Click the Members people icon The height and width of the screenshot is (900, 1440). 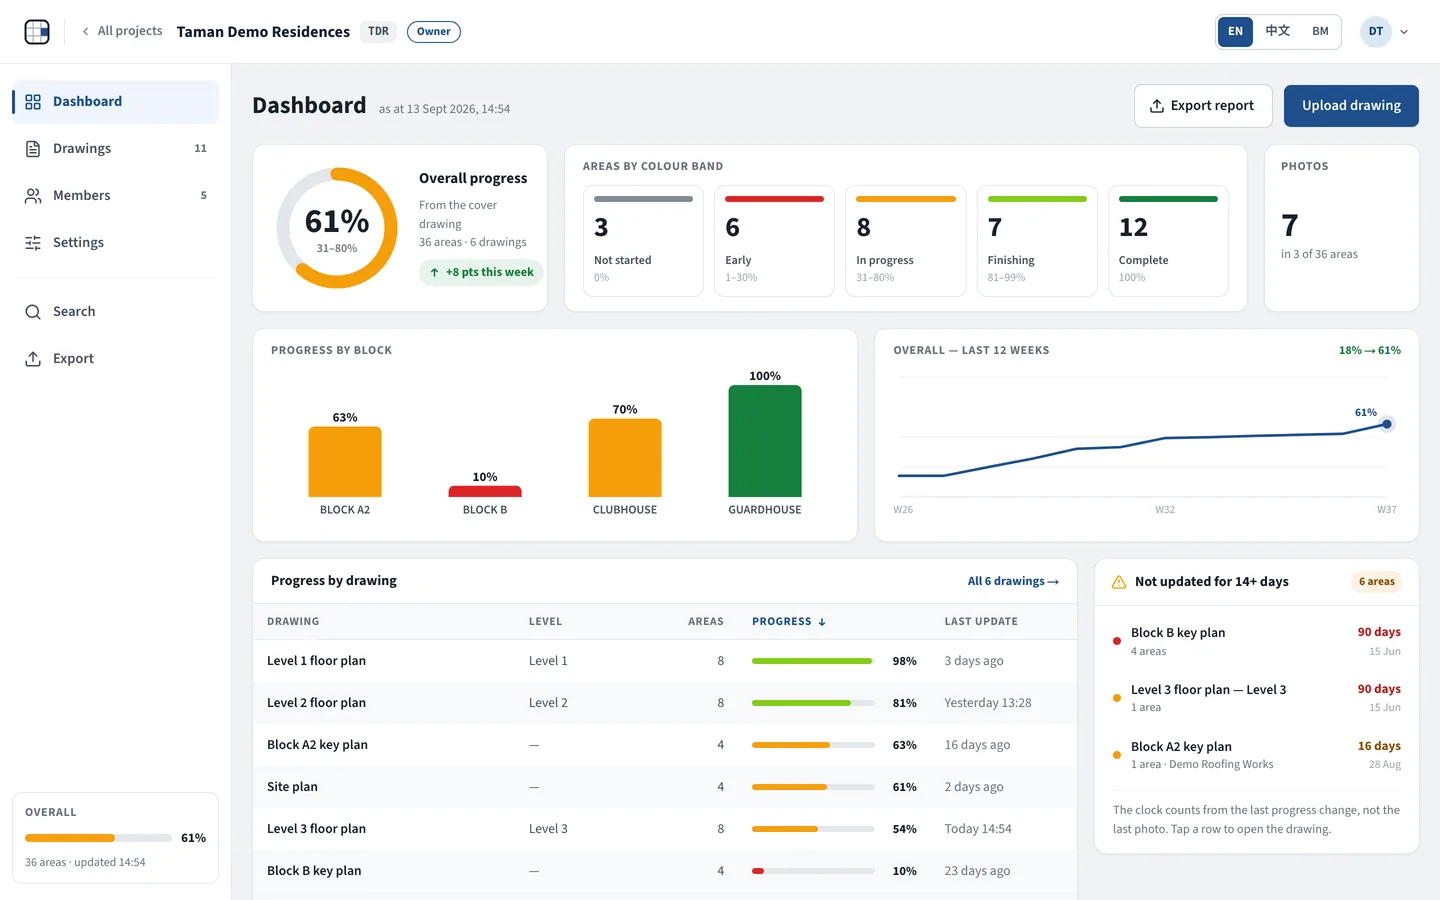tap(33, 196)
